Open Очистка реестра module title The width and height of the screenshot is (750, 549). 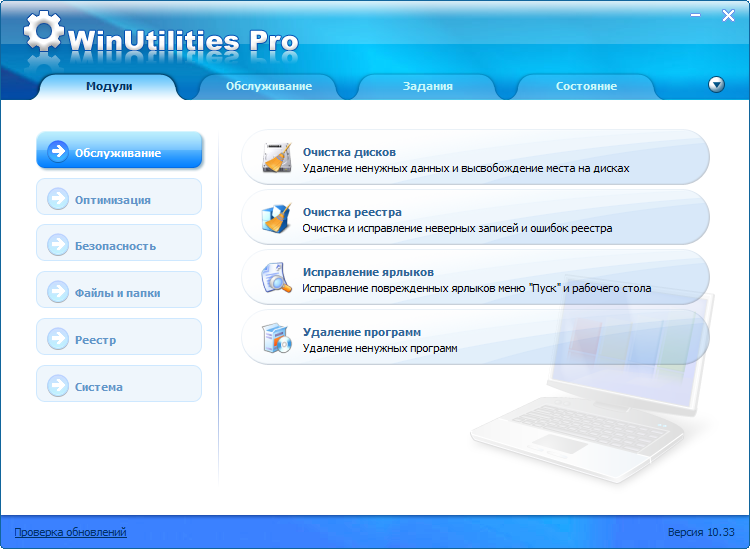(352, 212)
